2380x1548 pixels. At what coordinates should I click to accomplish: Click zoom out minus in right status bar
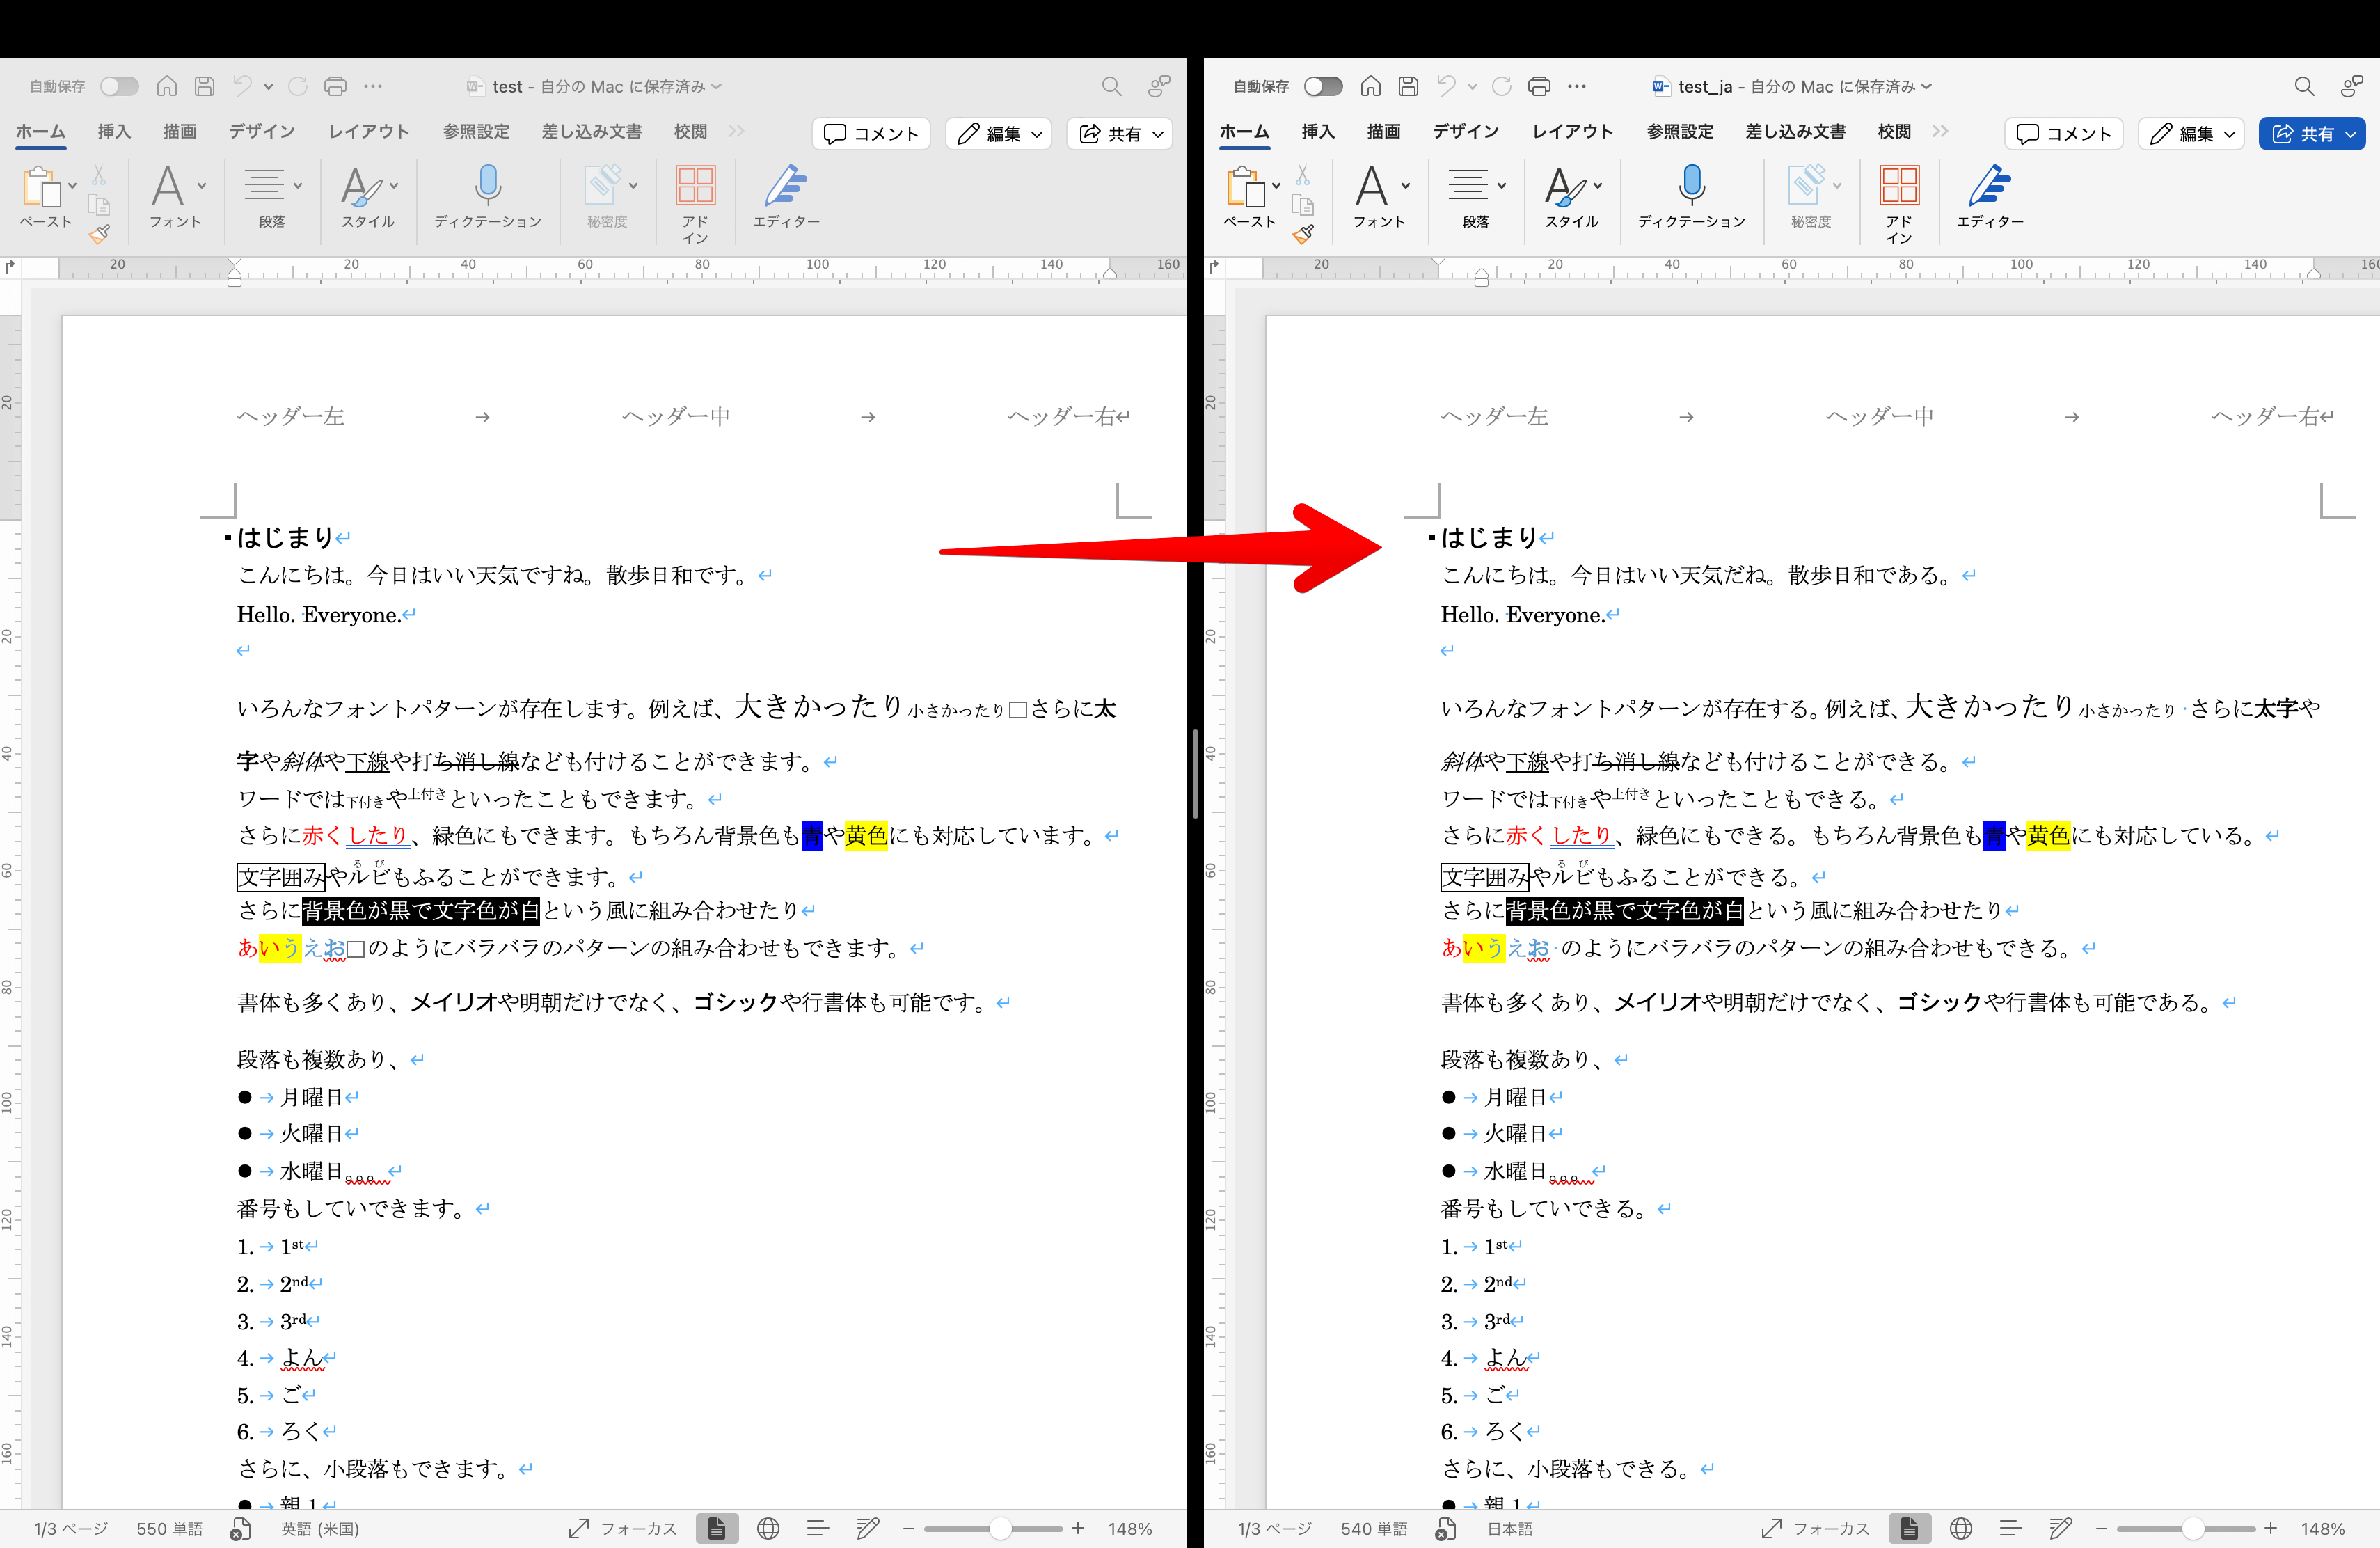[x=2101, y=1529]
